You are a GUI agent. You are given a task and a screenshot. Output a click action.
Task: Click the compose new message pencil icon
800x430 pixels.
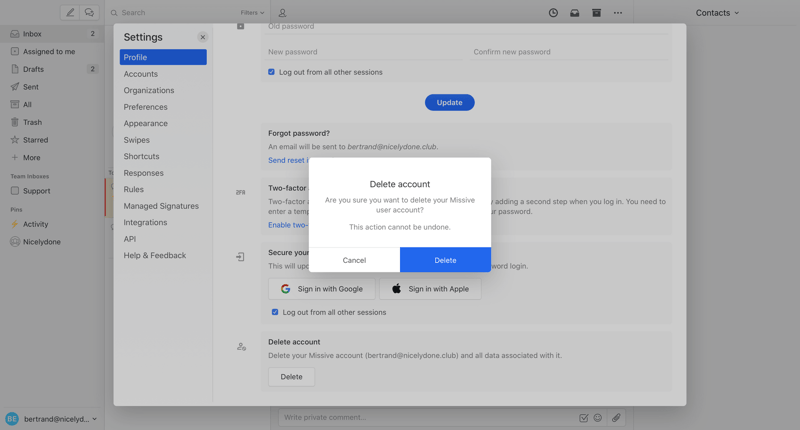coord(70,12)
